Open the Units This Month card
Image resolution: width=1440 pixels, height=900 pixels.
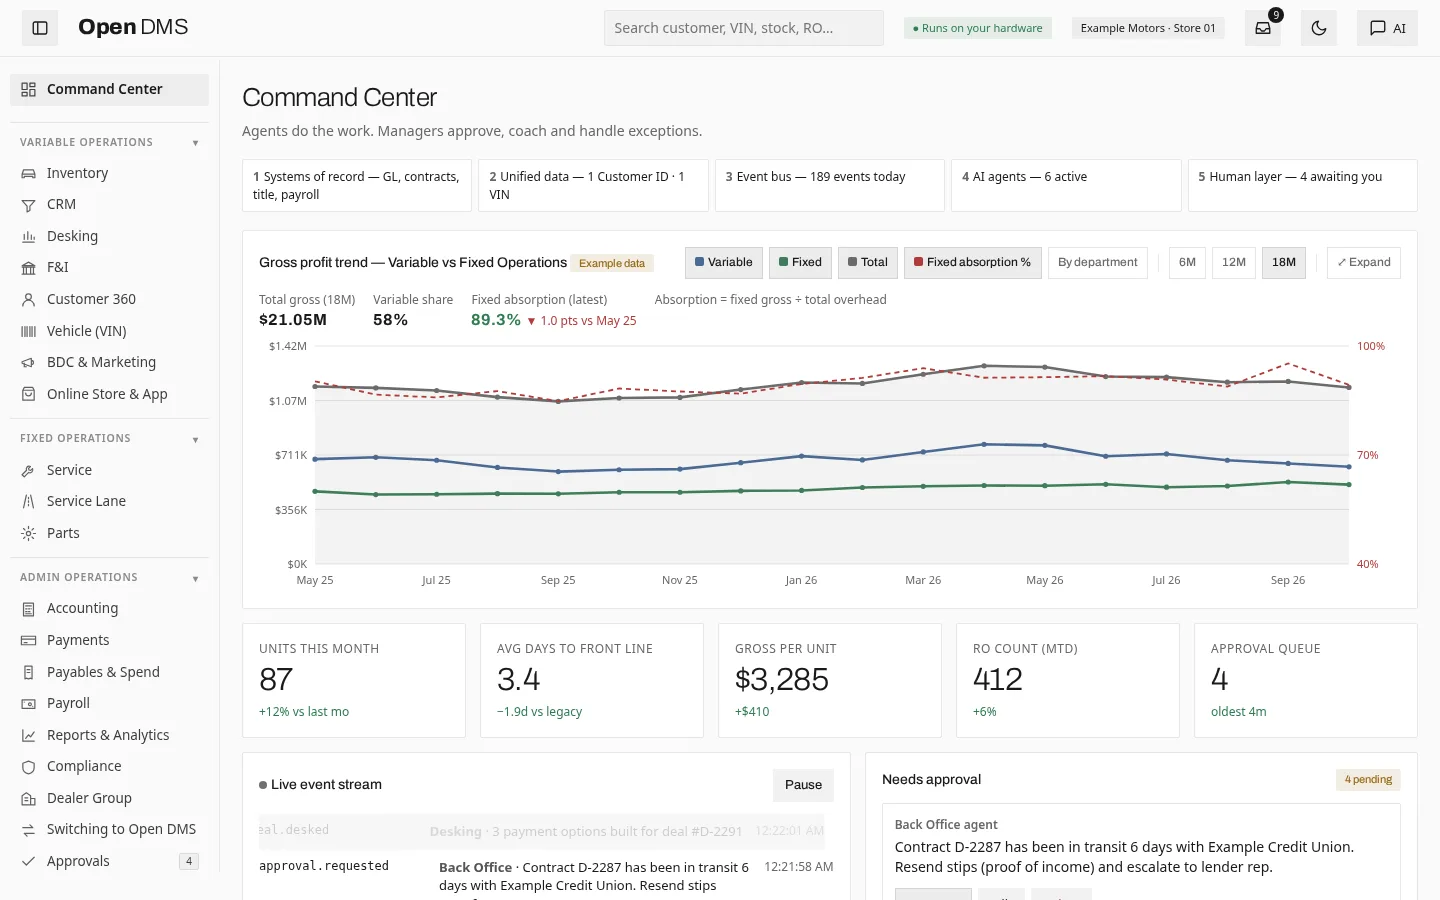pos(353,680)
